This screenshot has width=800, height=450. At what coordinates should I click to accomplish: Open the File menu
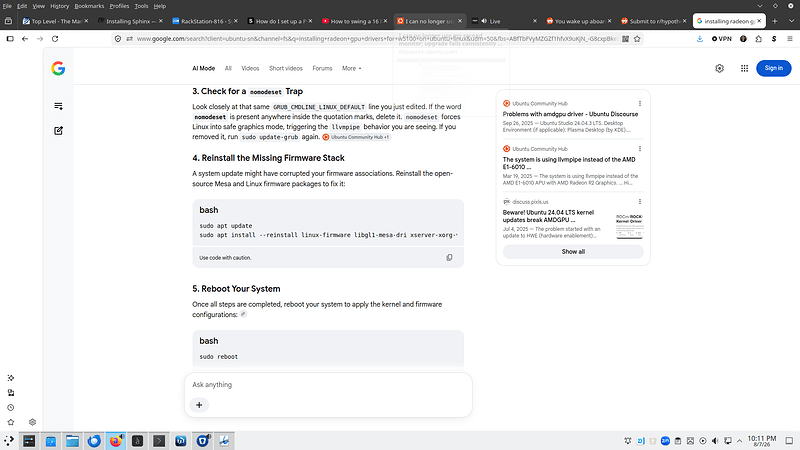point(7,6)
